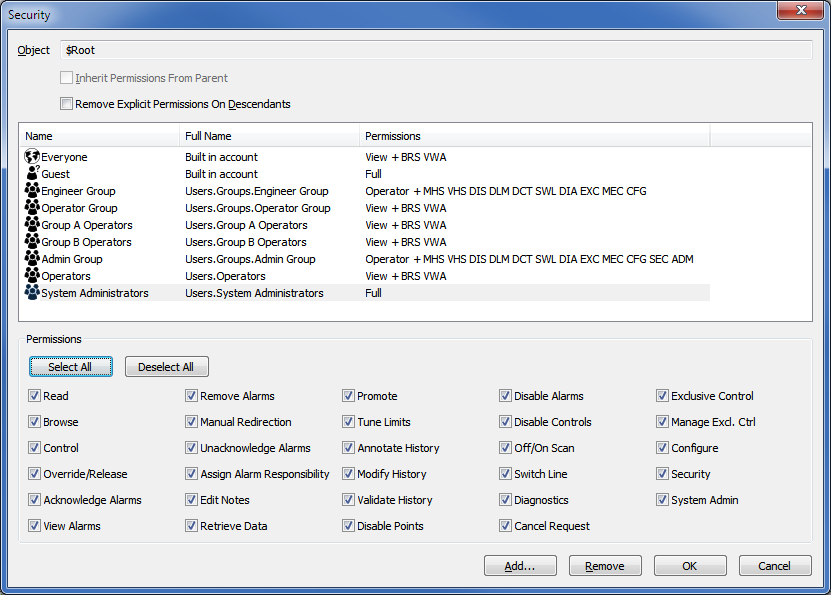Uncheck the Modify History permission
The image size is (831, 595).
click(x=348, y=474)
